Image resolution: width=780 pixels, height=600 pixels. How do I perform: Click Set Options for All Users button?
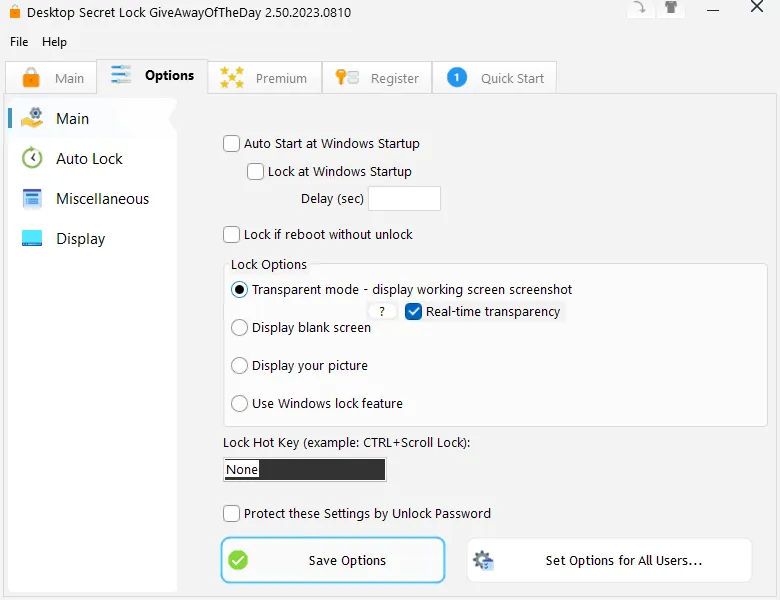coord(609,560)
